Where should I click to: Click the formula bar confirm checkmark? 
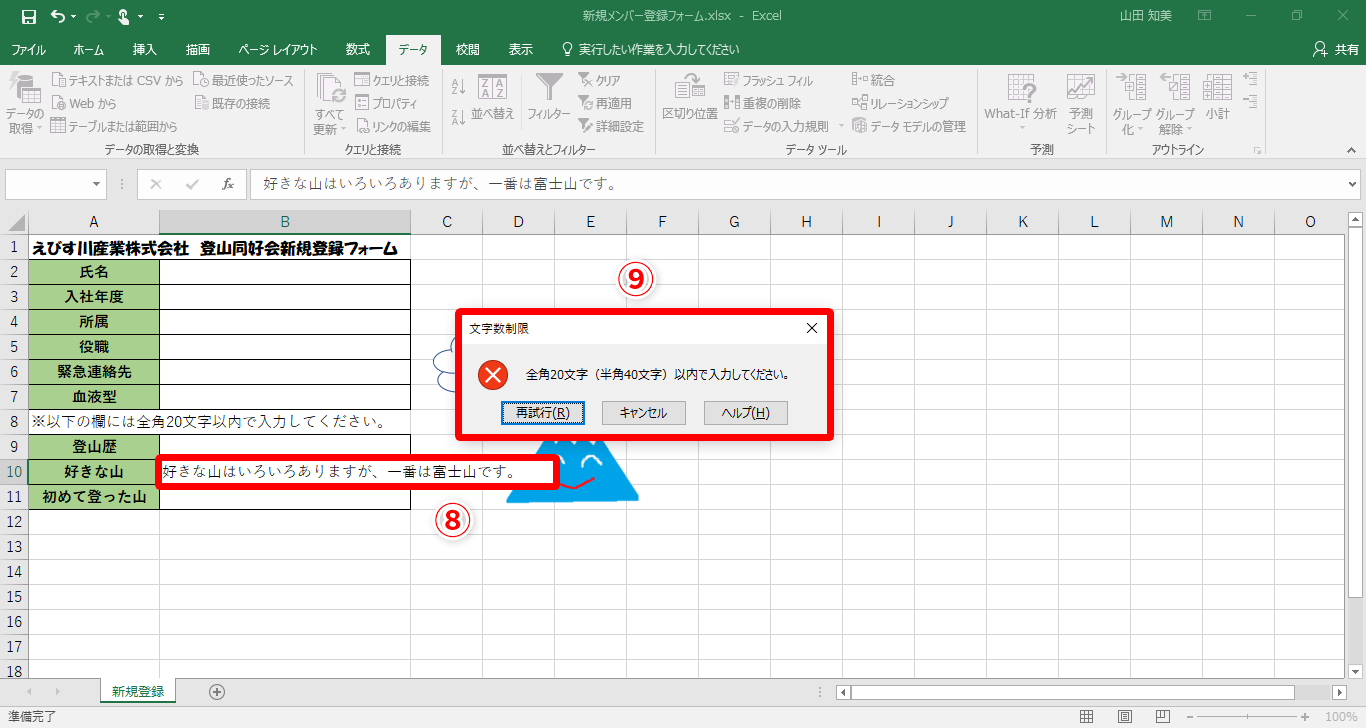(192, 184)
